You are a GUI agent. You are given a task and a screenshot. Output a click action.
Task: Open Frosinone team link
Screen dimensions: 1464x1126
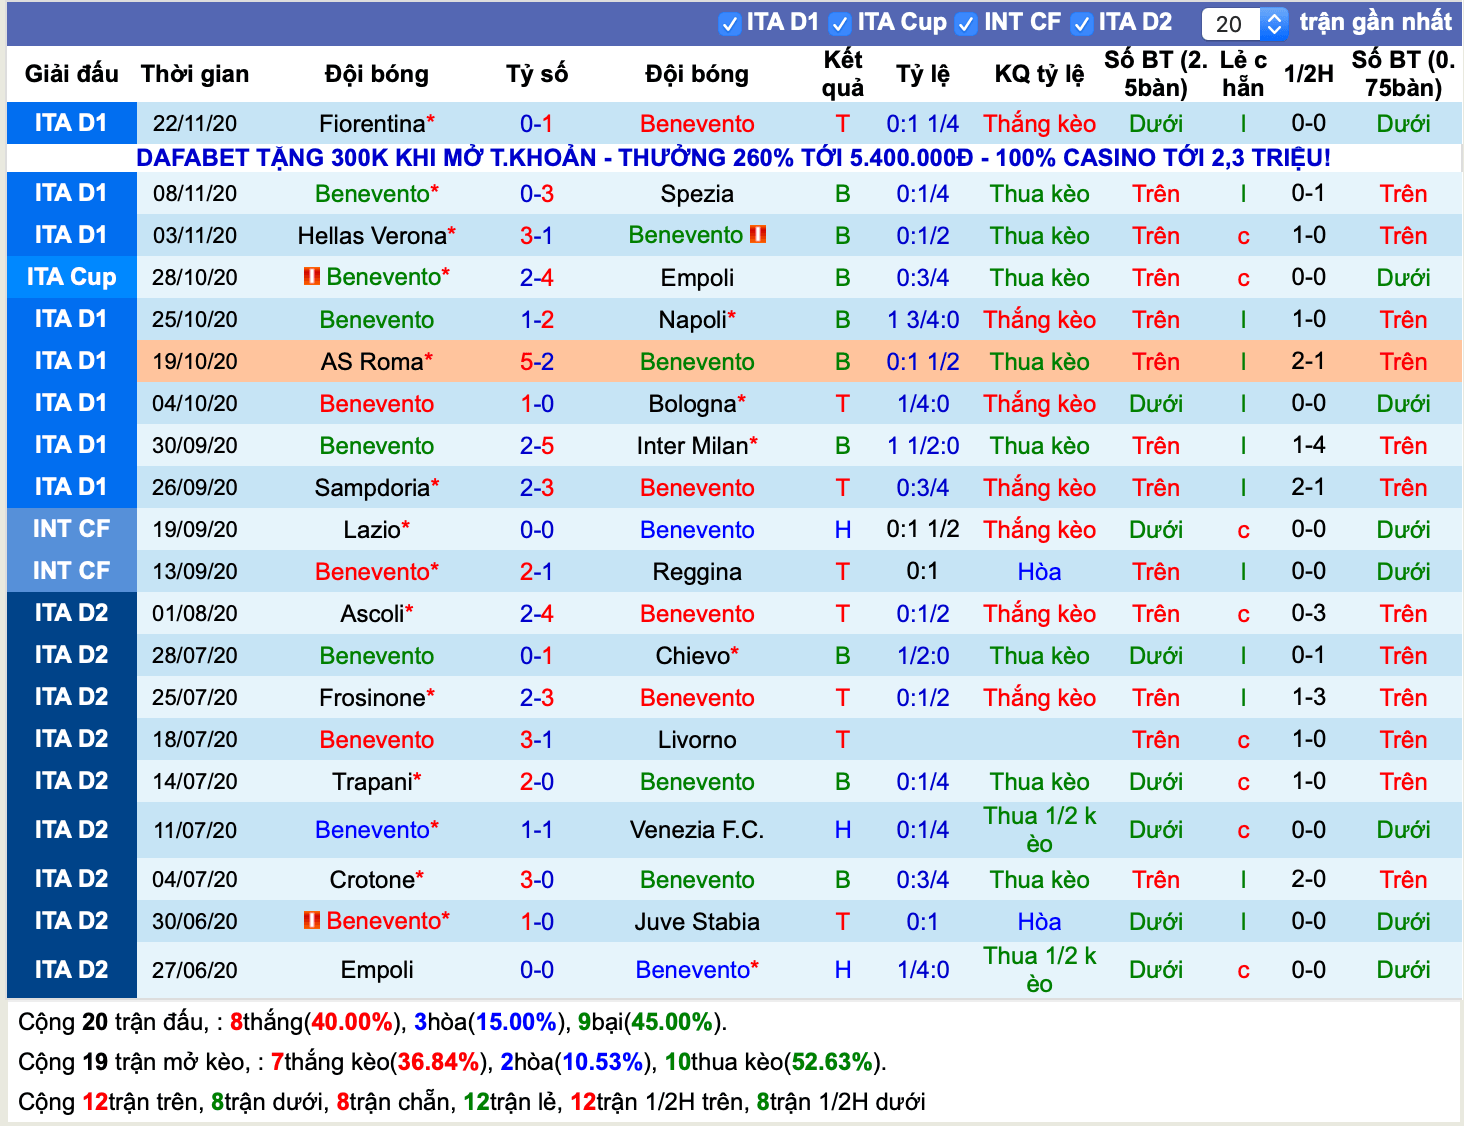(x=372, y=698)
